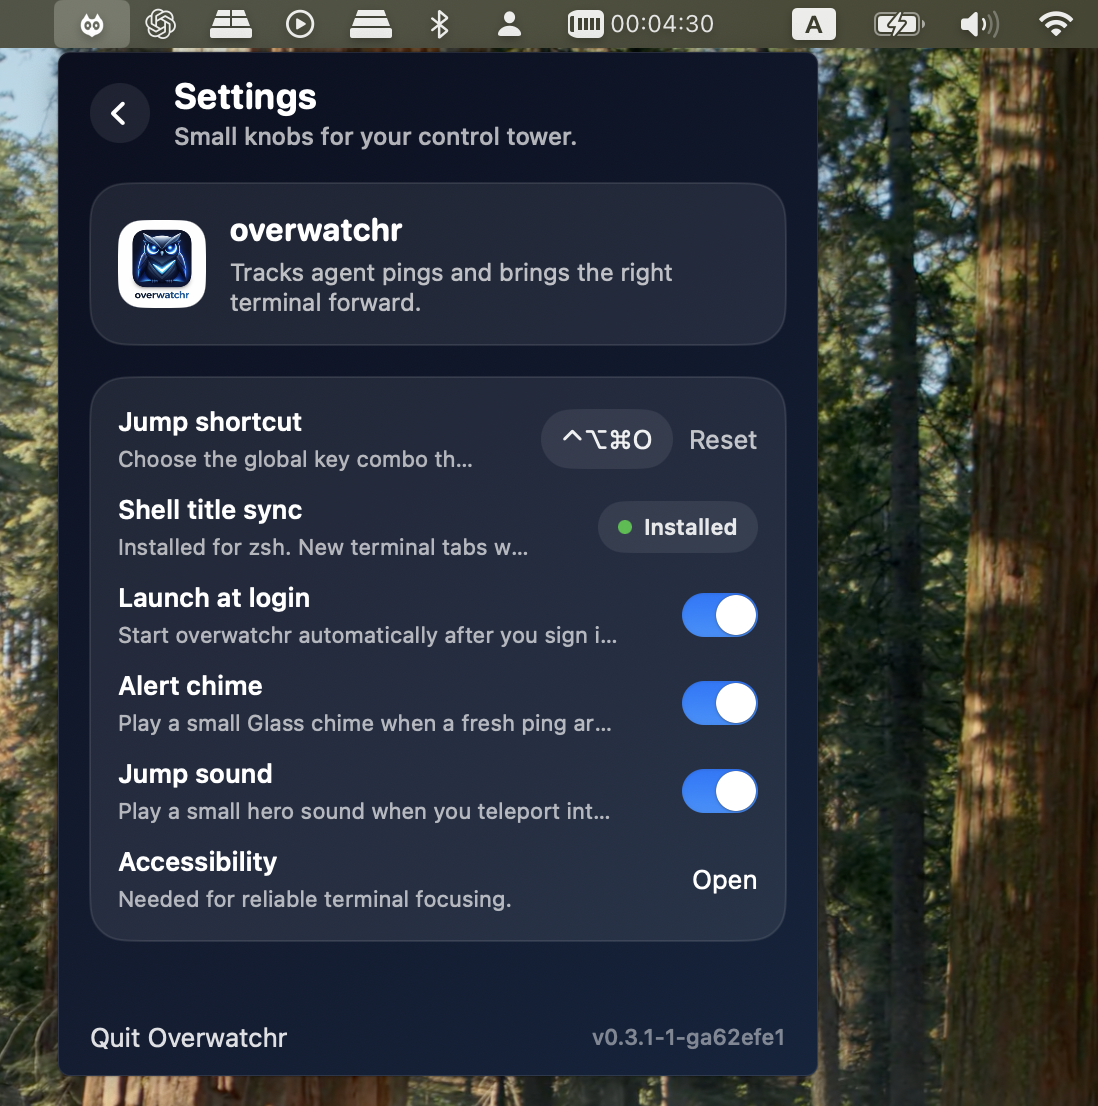This screenshot has height=1106, width=1098.
Task: Click the overwatchr owl app logo
Action: click(x=162, y=264)
